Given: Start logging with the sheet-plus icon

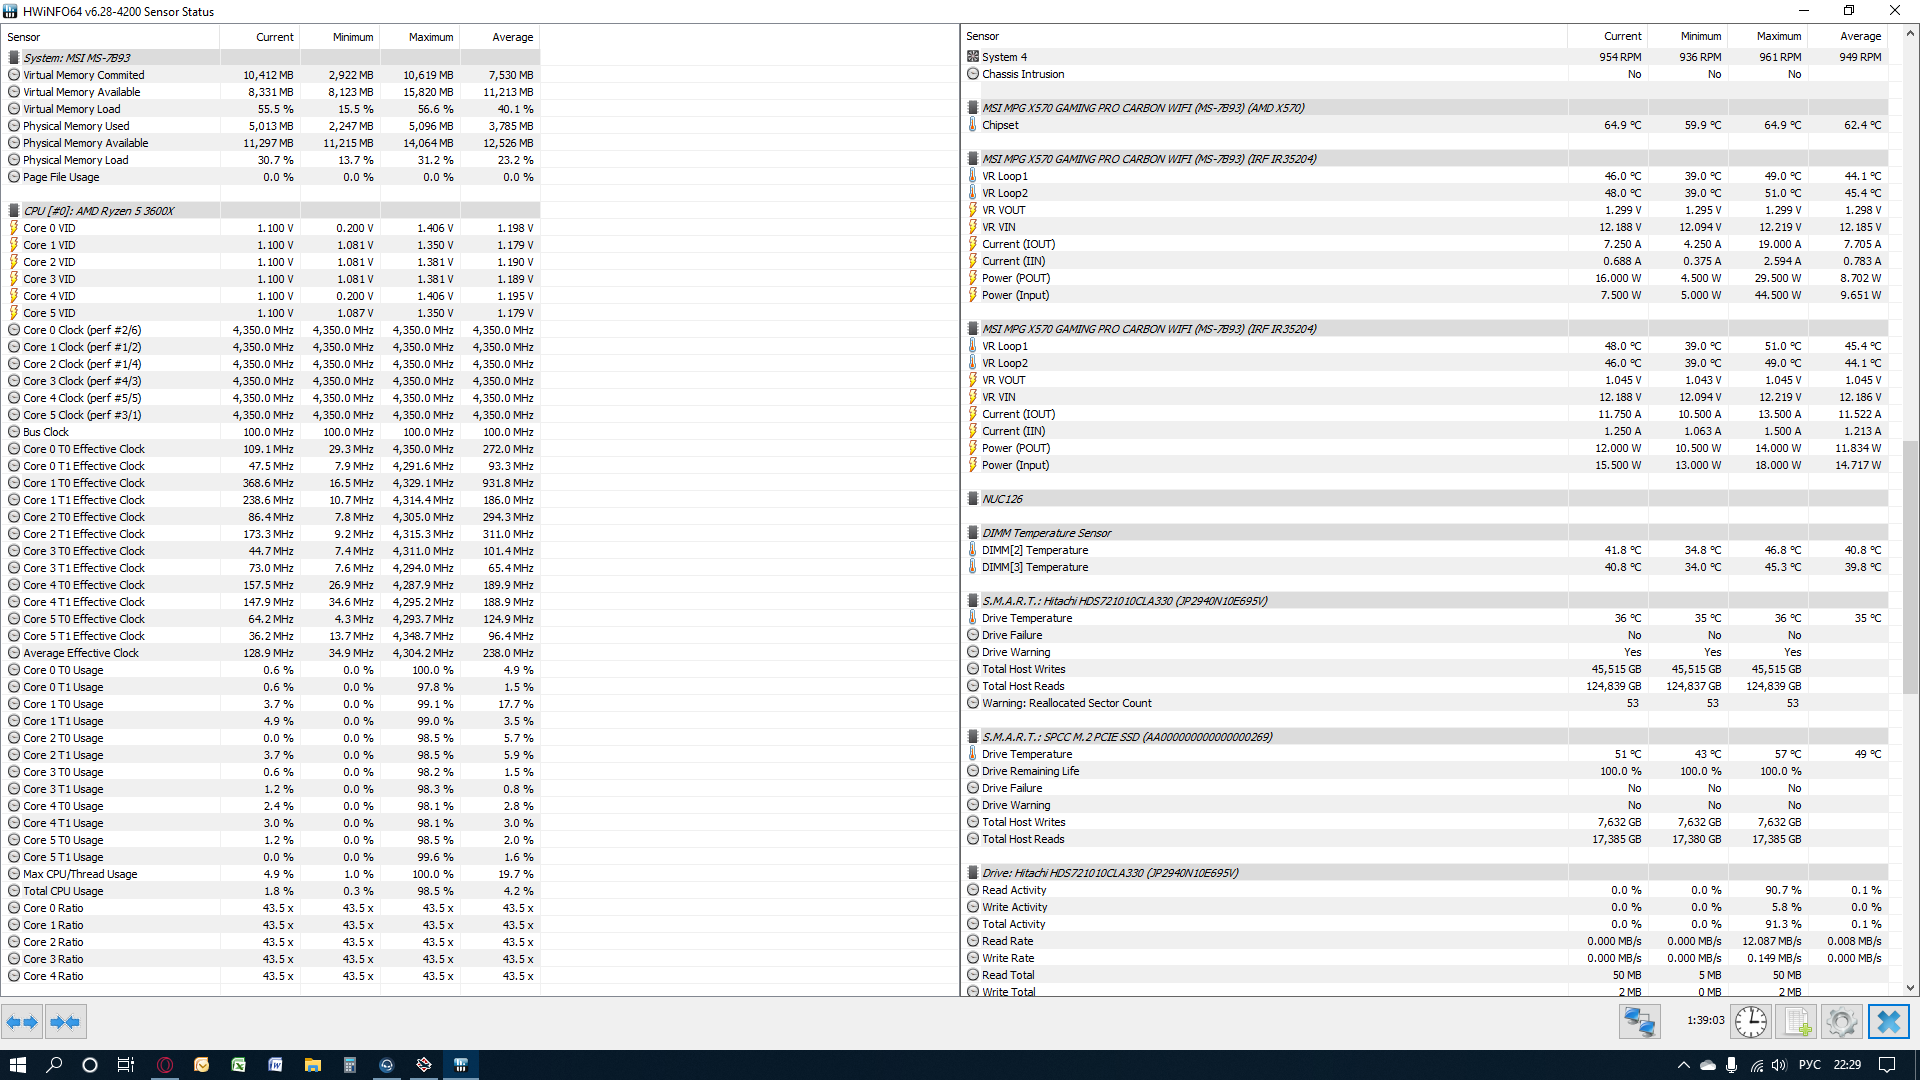Looking at the screenshot, I should pos(1797,1022).
